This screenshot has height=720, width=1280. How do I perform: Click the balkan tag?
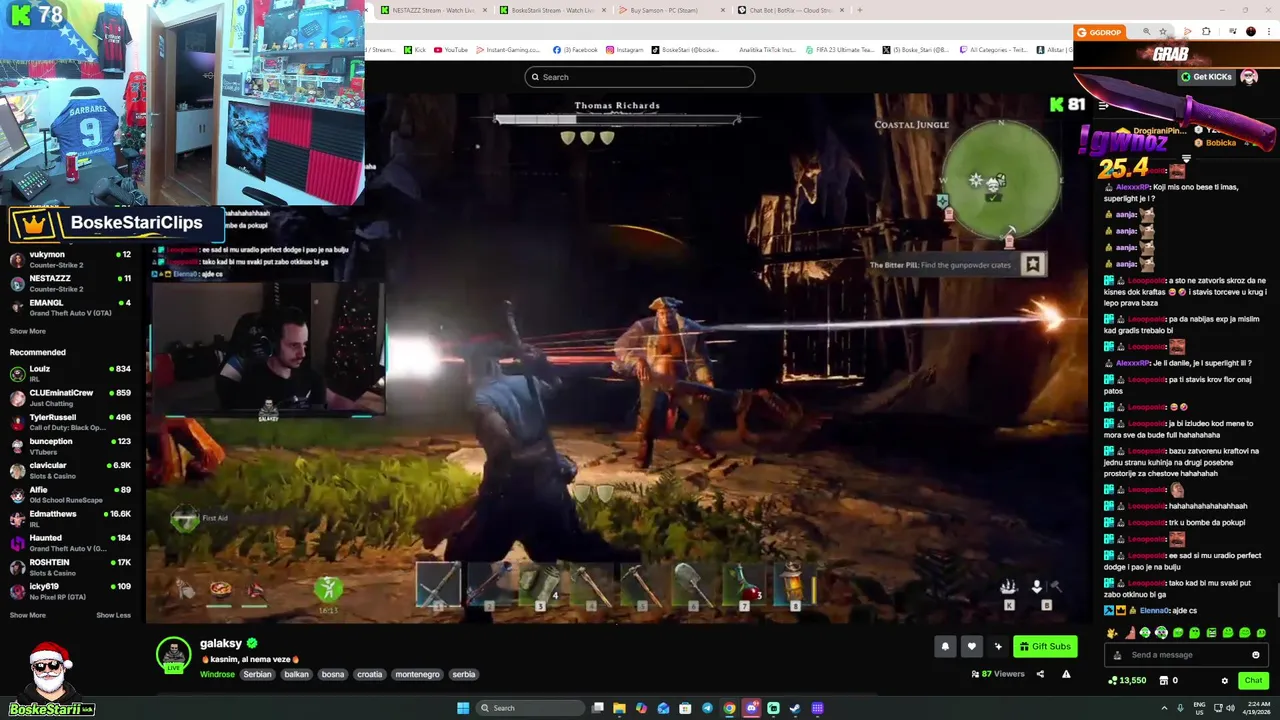[296, 674]
